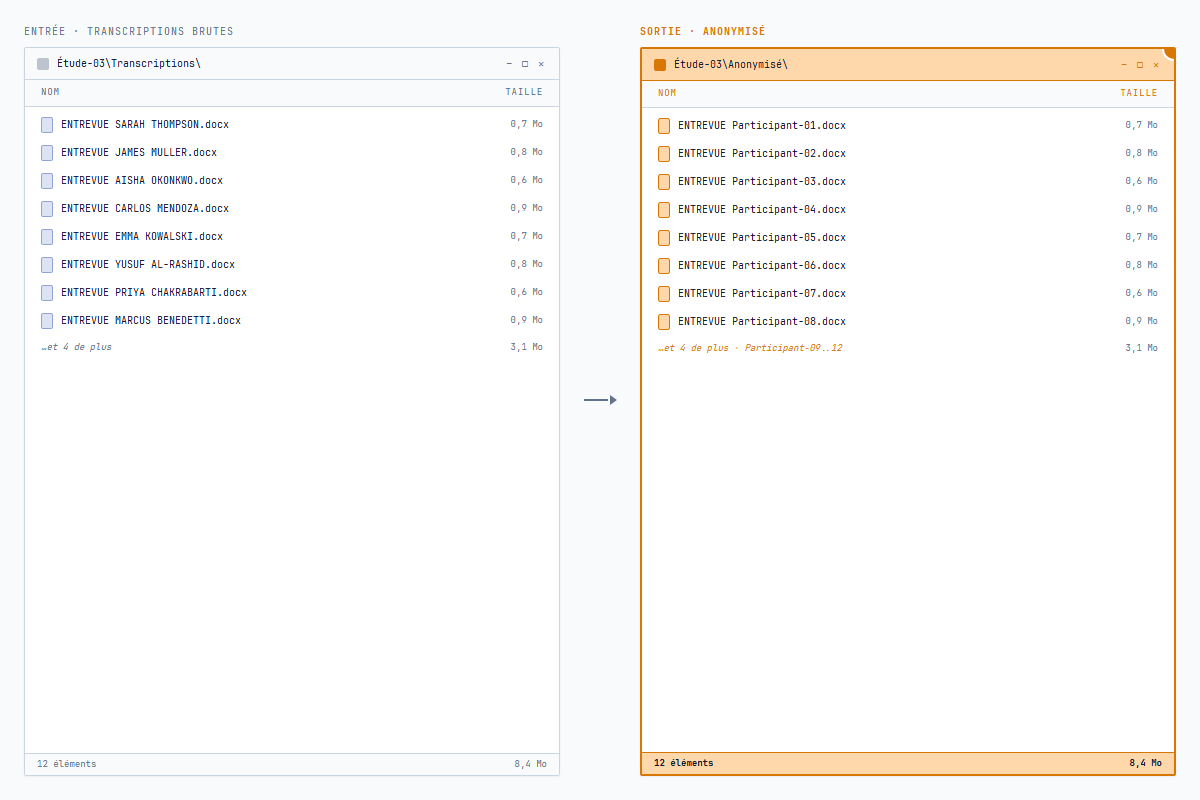The width and height of the screenshot is (1200, 800).
Task: Click the file icon next to ENTREVUE YUSUF AL-RASHID.docx
Action: (x=47, y=265)
